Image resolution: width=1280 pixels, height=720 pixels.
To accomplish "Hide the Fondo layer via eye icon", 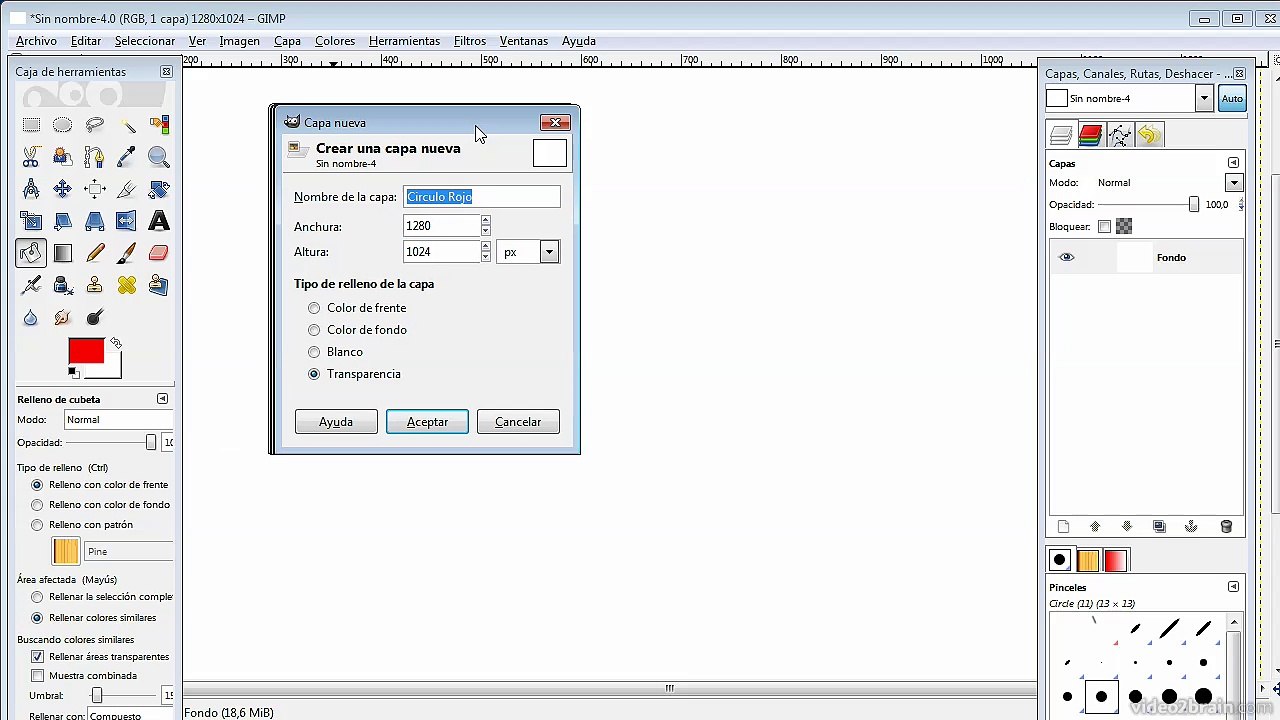I will coord(1067,257).
